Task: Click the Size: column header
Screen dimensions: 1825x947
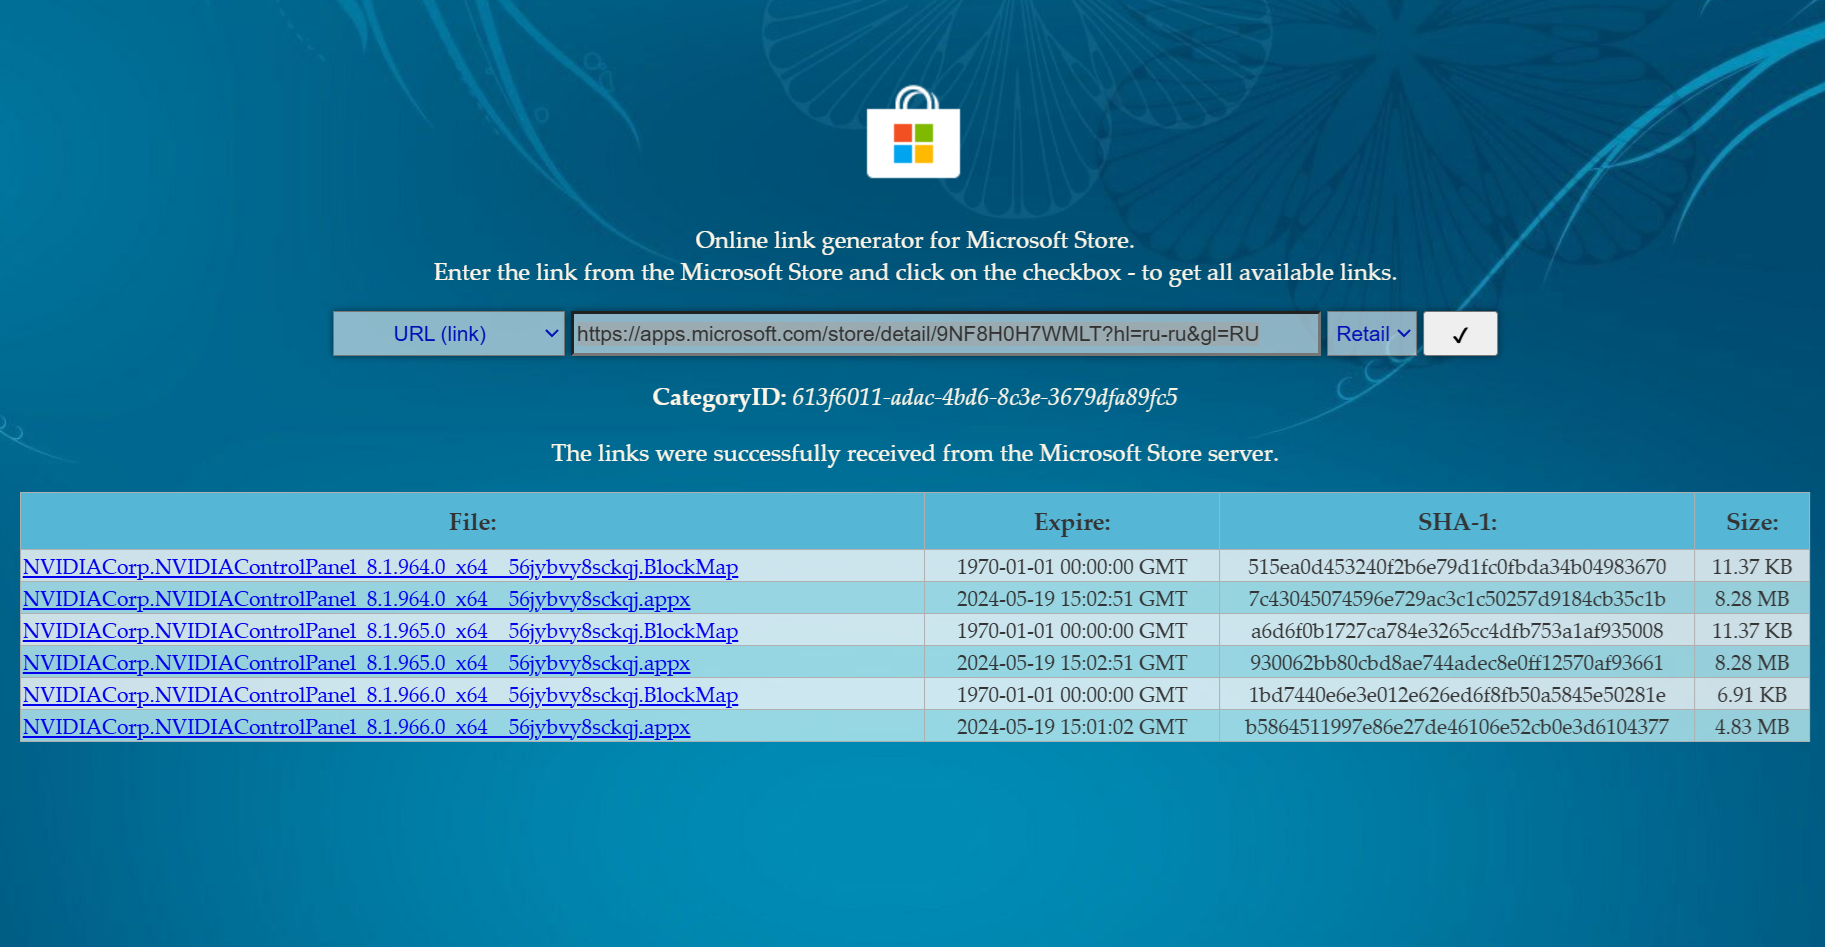Action: pos(1752,522)
